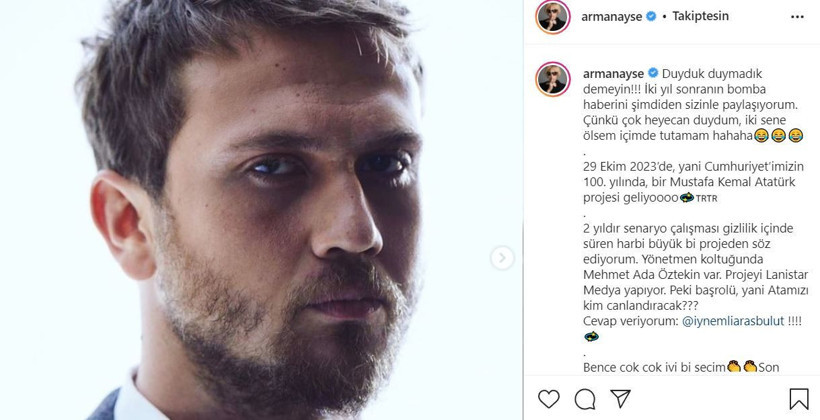Click the verified badge in the header

coord(652,17)
